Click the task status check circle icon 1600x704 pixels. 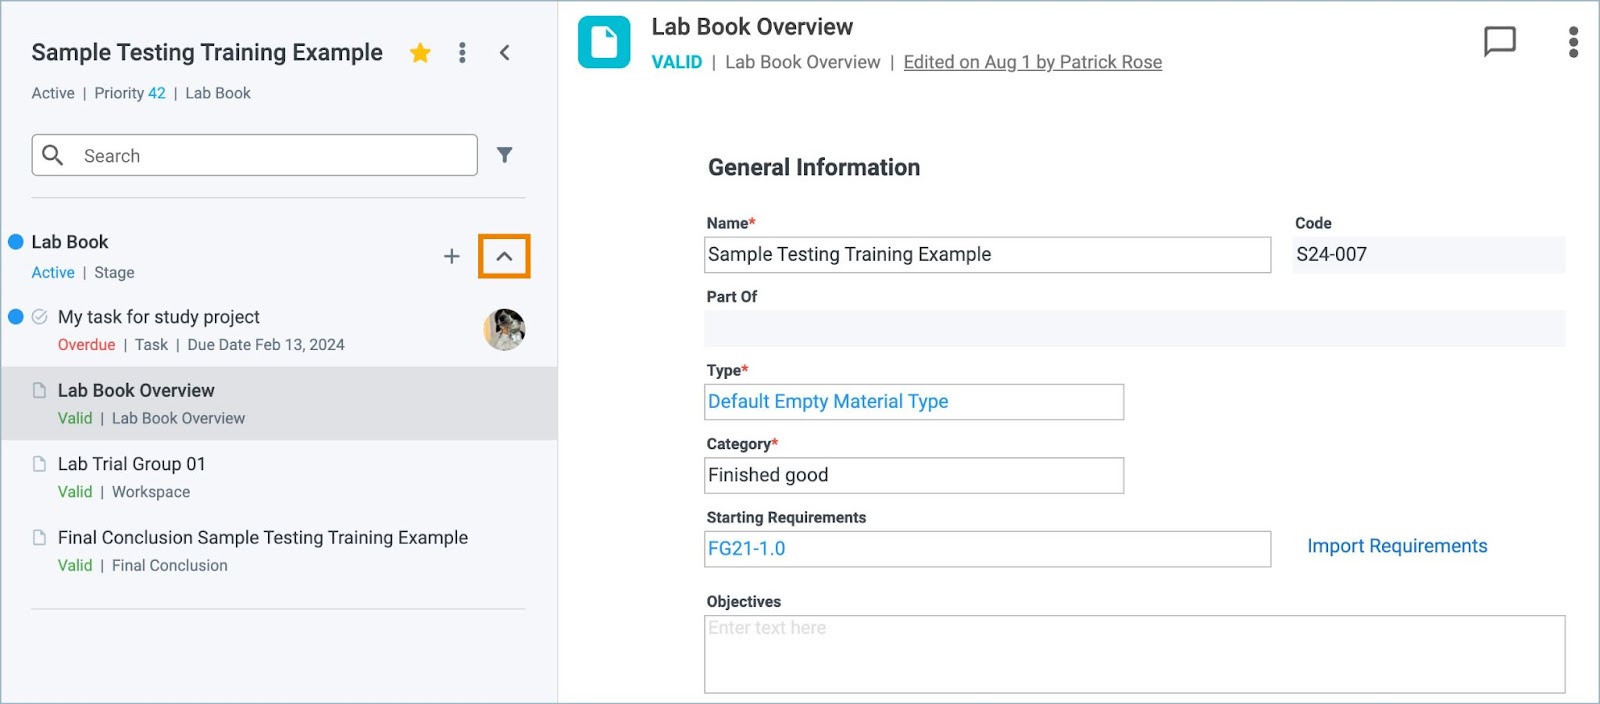point(40,317)
